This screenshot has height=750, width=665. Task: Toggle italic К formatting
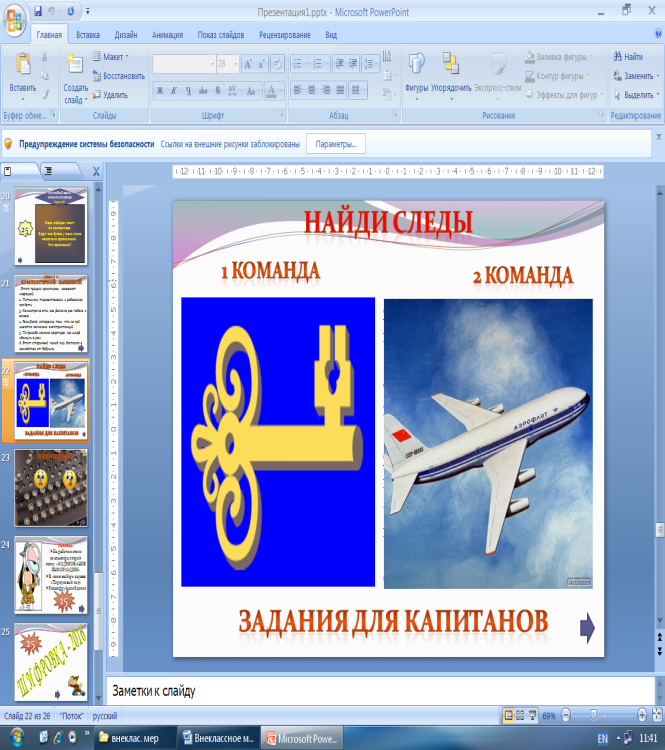click(174, 90)
